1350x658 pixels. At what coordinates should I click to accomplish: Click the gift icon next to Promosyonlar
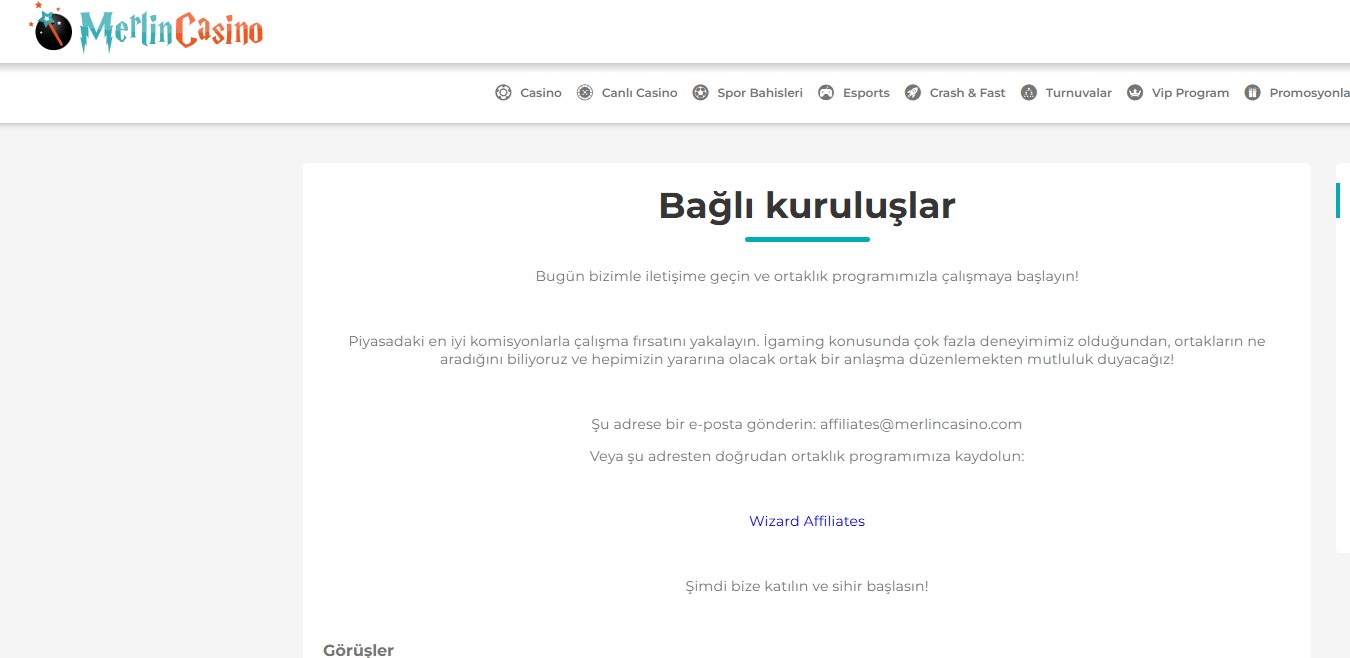coord(1253,92)
